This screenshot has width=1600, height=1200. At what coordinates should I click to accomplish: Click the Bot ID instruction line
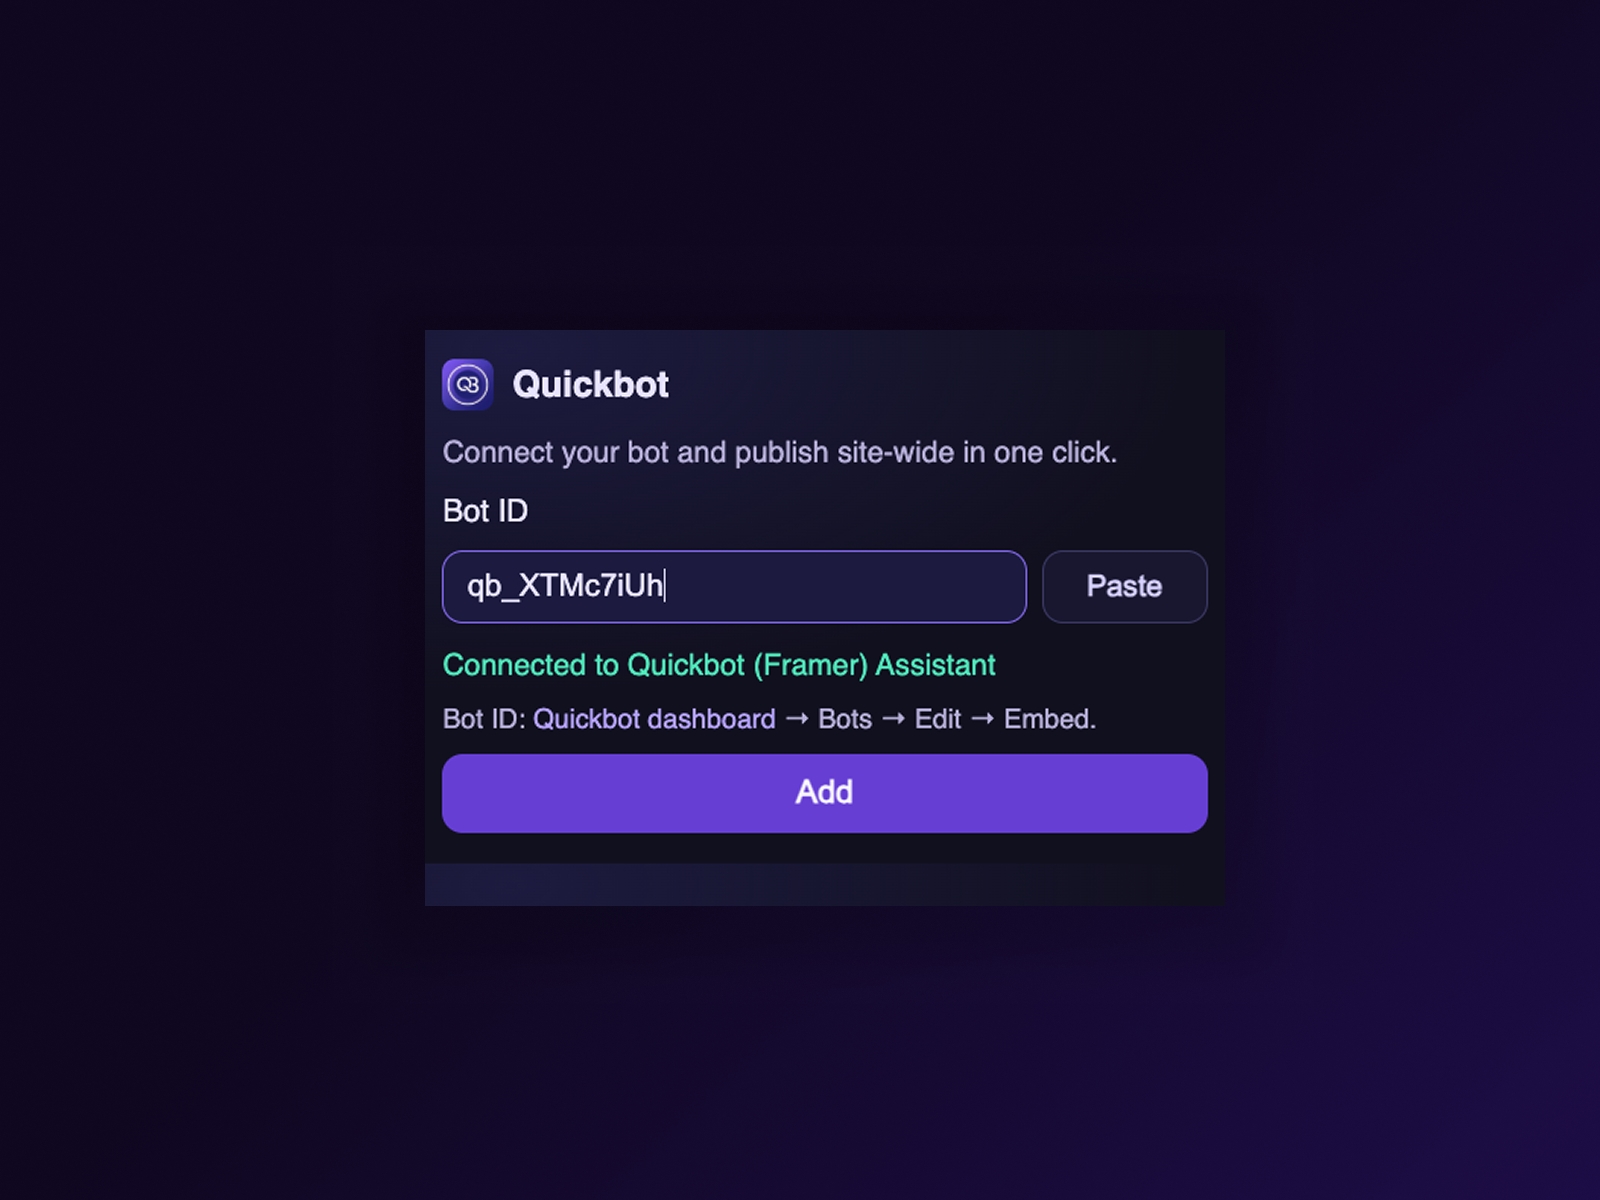(x=770, y=719)
